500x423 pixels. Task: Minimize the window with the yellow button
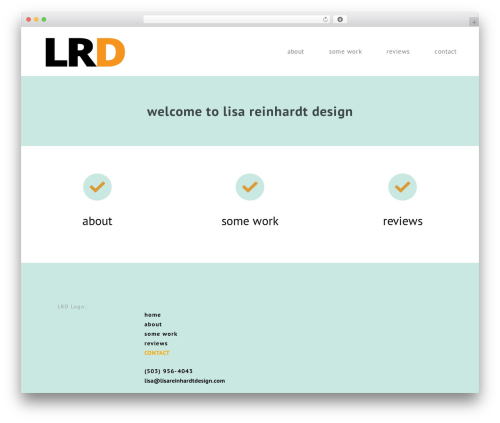click(x=36, y=19)
